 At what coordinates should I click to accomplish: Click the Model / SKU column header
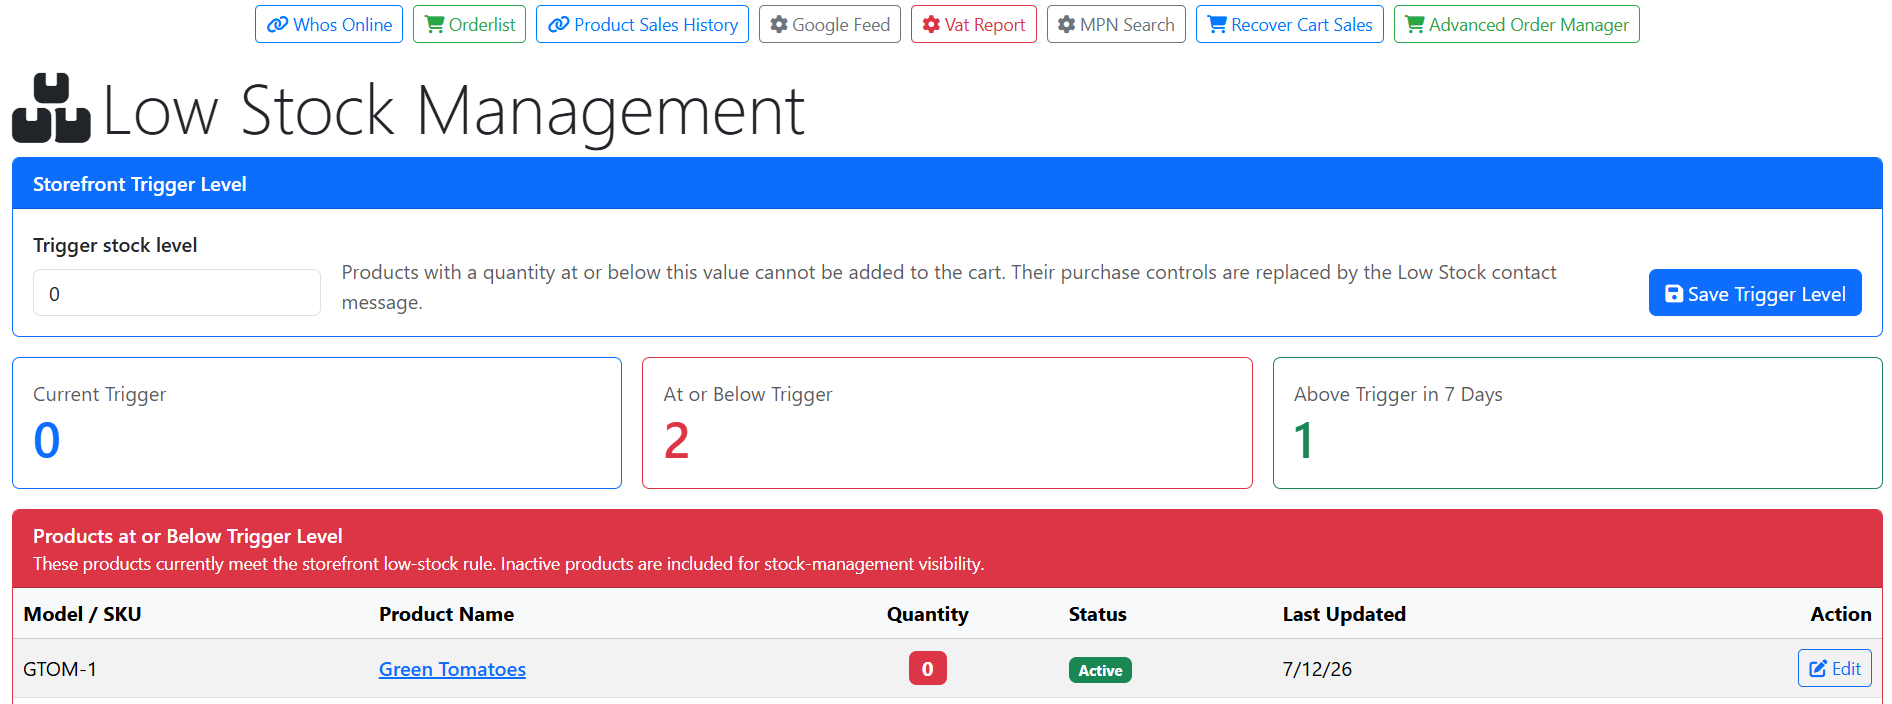tap(82, 614)
